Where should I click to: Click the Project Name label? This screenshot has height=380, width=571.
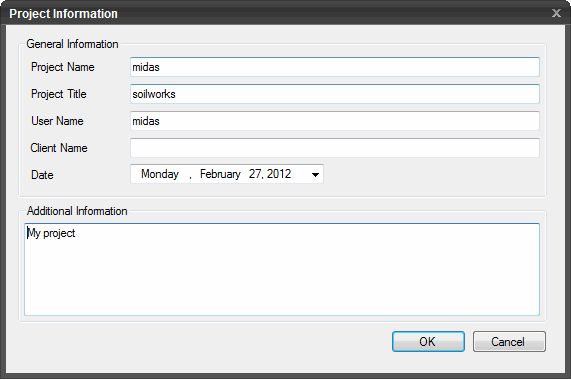click(x=63, y=67)
